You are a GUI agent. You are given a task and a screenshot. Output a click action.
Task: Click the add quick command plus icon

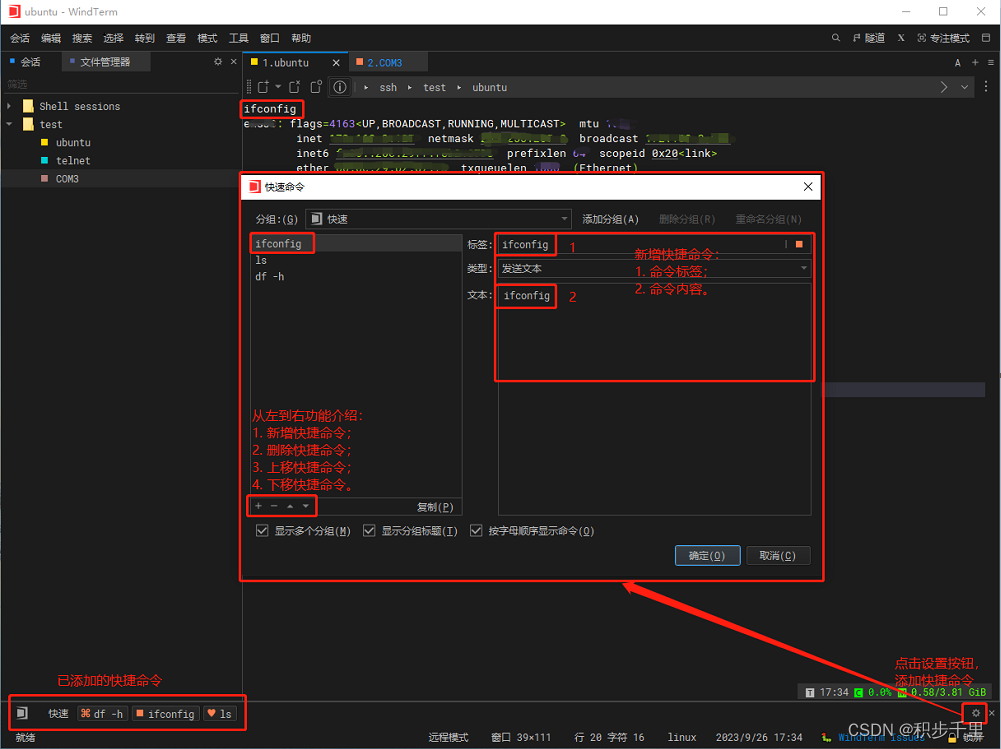[x=259, y=506]
